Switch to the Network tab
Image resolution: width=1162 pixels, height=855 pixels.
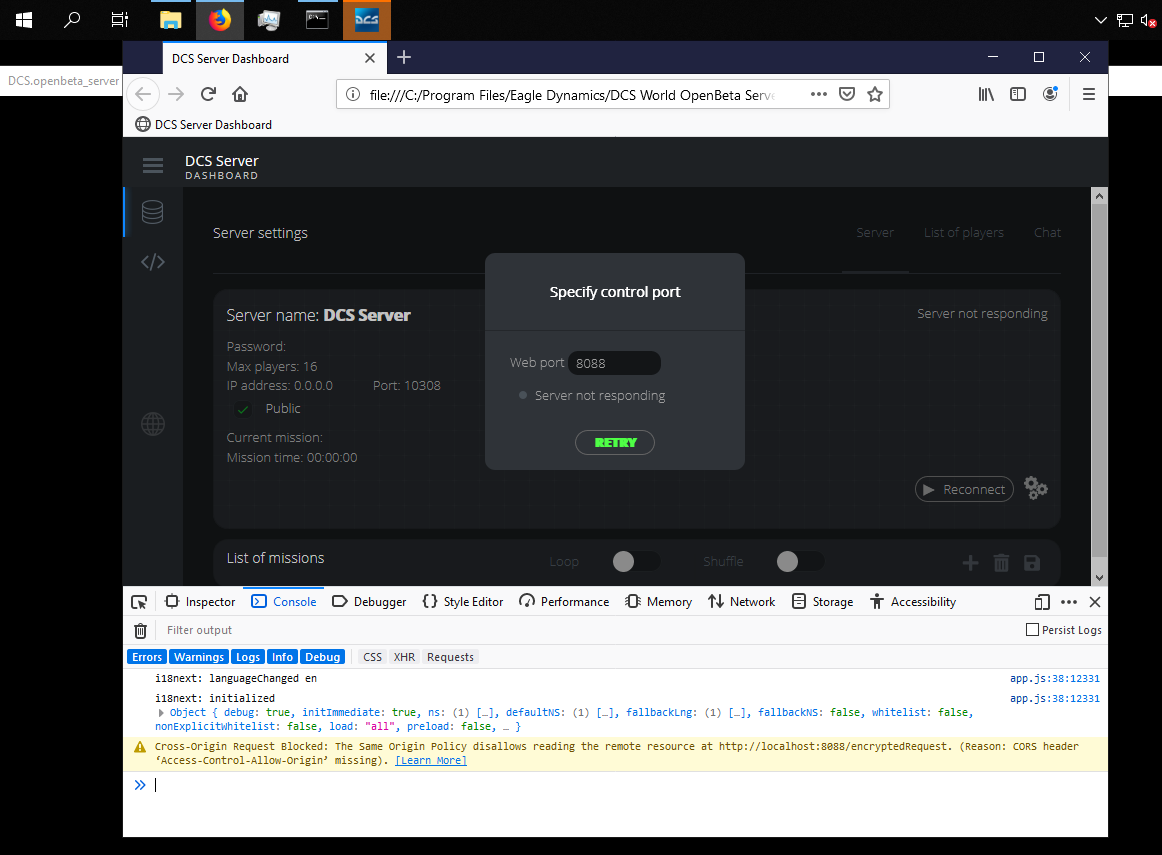tap(742, 602)
